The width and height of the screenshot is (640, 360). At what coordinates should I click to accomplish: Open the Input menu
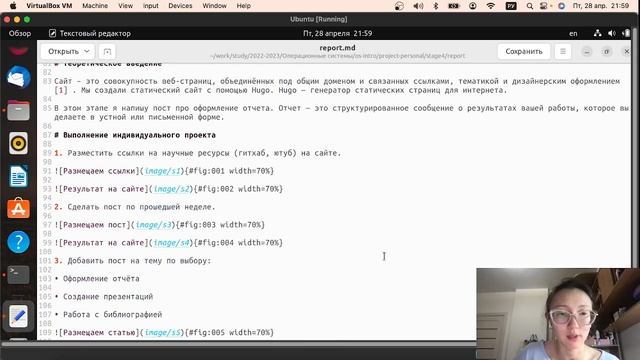tap(151, 6)
